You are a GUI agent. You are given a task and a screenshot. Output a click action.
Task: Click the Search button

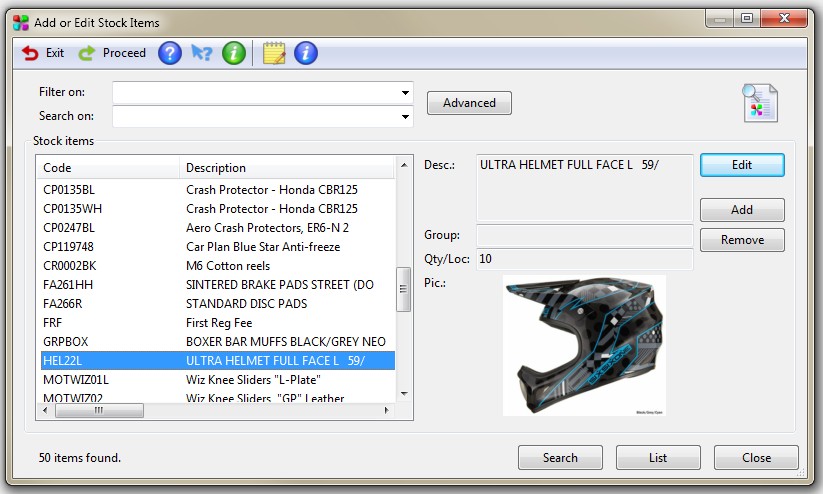tap(560, 458)
